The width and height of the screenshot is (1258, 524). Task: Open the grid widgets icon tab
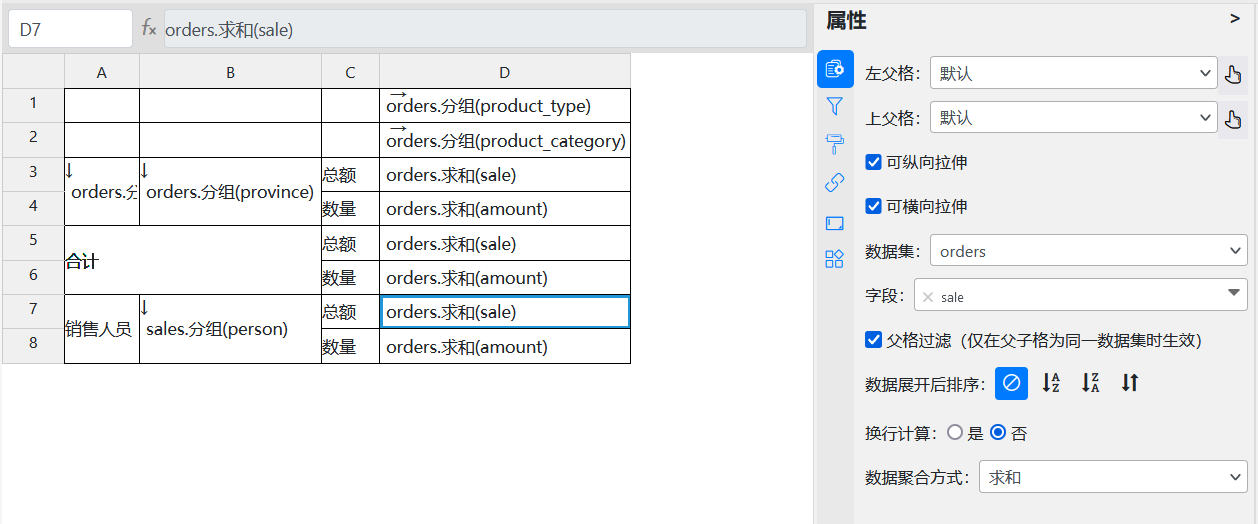(835, 259)
